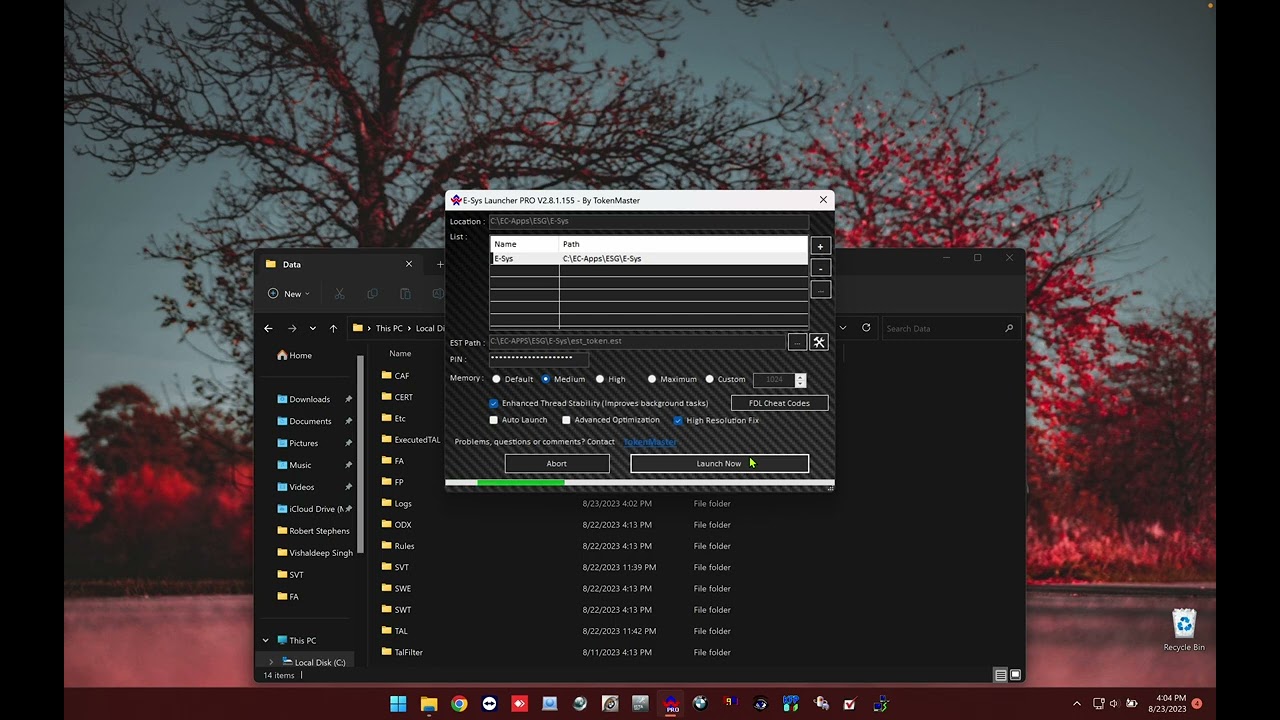The height and width of the screenshot is (720, 1280).
Task: Enable the Advanced Optimization checkbox
Action: pyautogui.click(x=566, y=420)
